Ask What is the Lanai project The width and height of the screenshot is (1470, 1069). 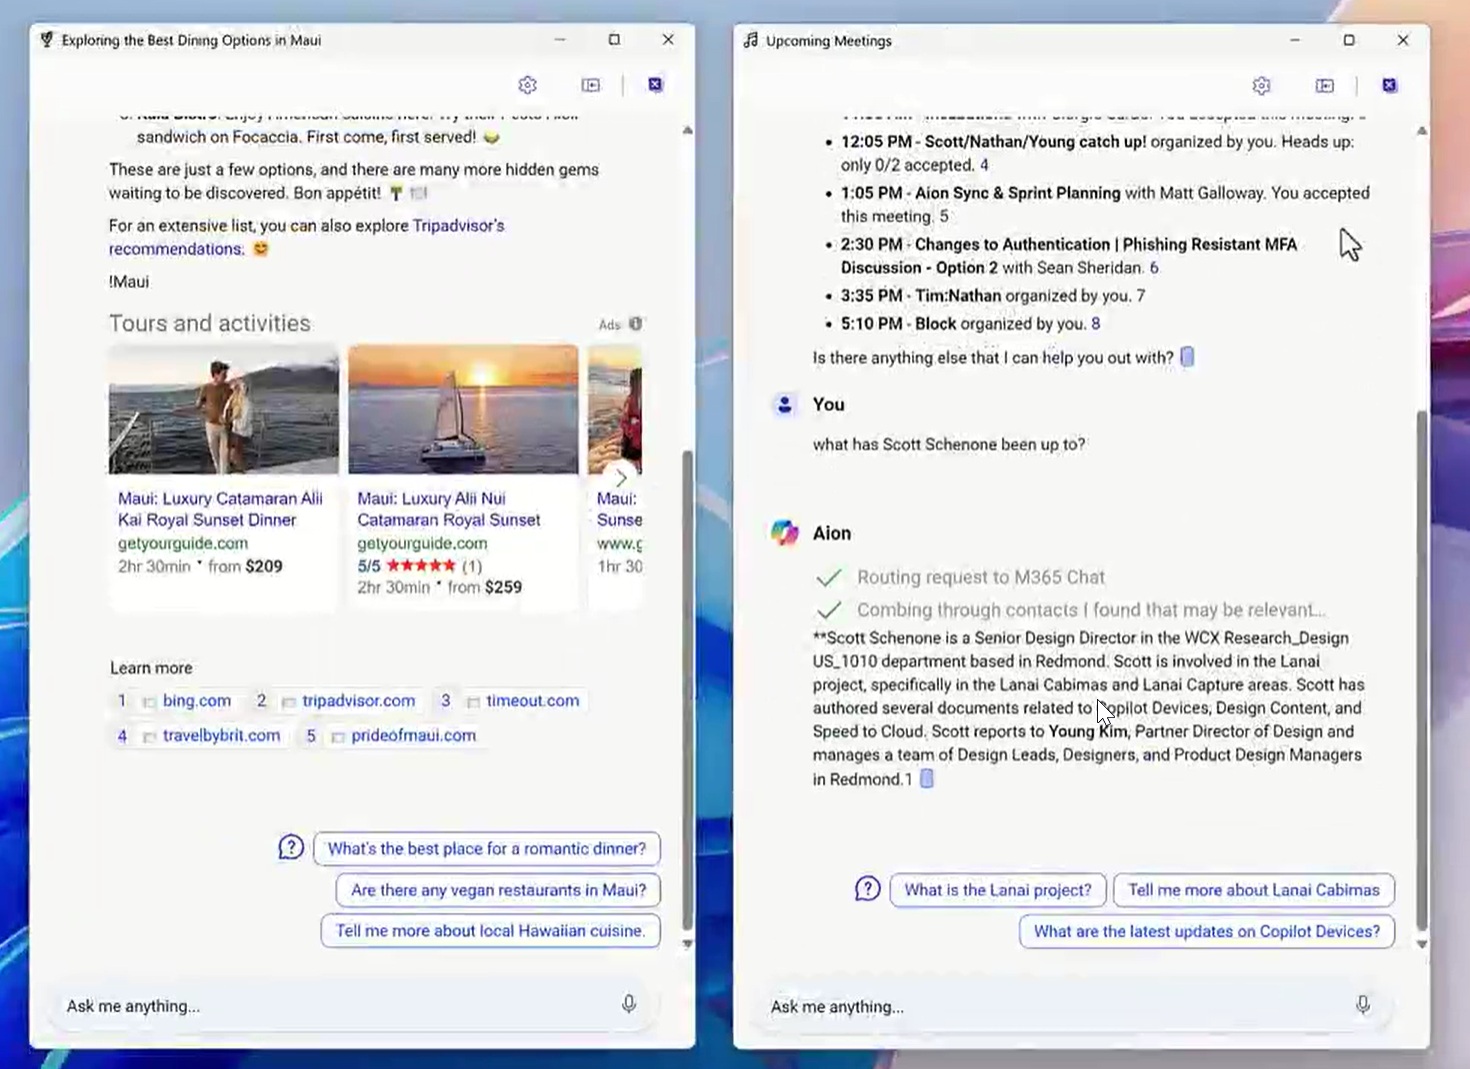point(998,890)
